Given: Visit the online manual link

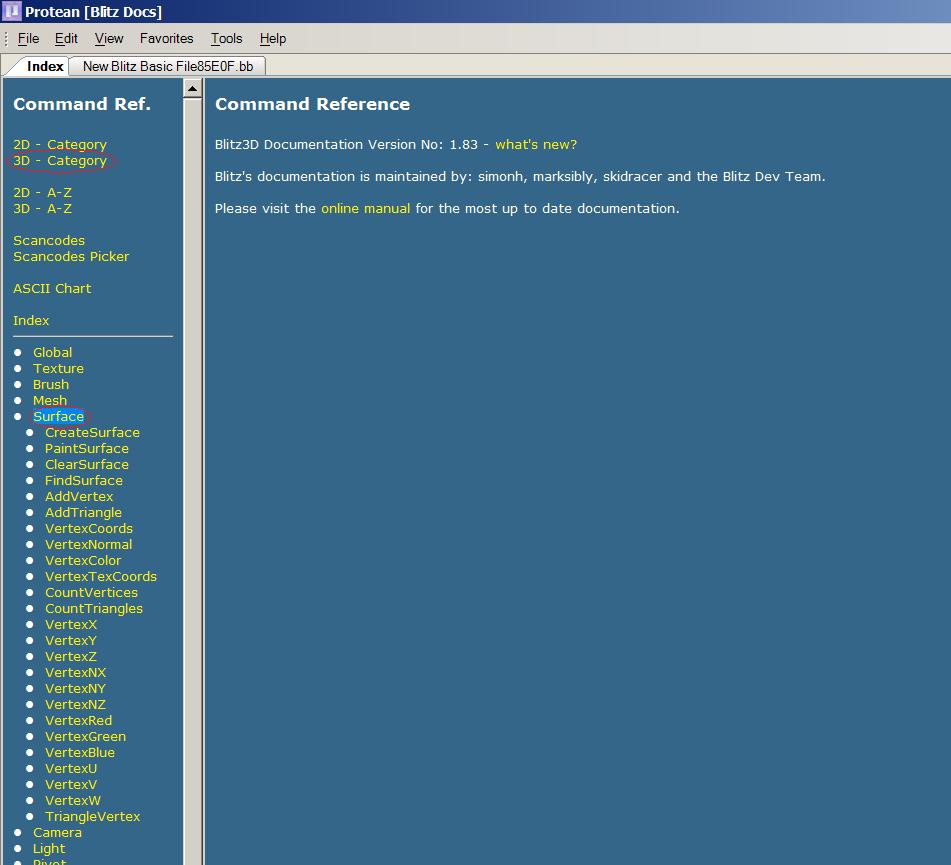Looking at the screenshot, I should click(365, 208).
